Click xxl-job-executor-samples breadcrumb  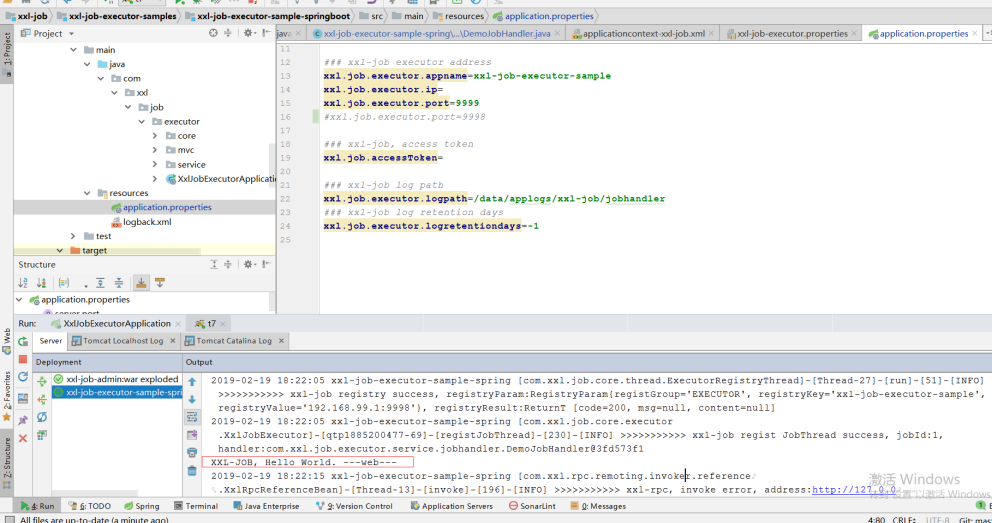click(x=116, y=16)
